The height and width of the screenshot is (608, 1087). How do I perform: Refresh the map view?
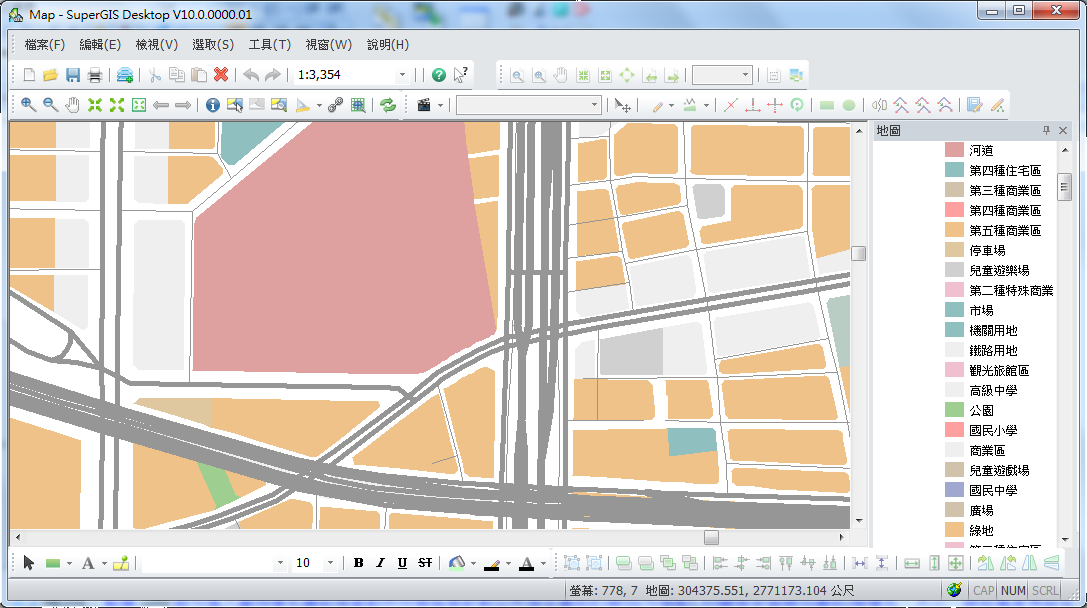click(x=388, y=105)
